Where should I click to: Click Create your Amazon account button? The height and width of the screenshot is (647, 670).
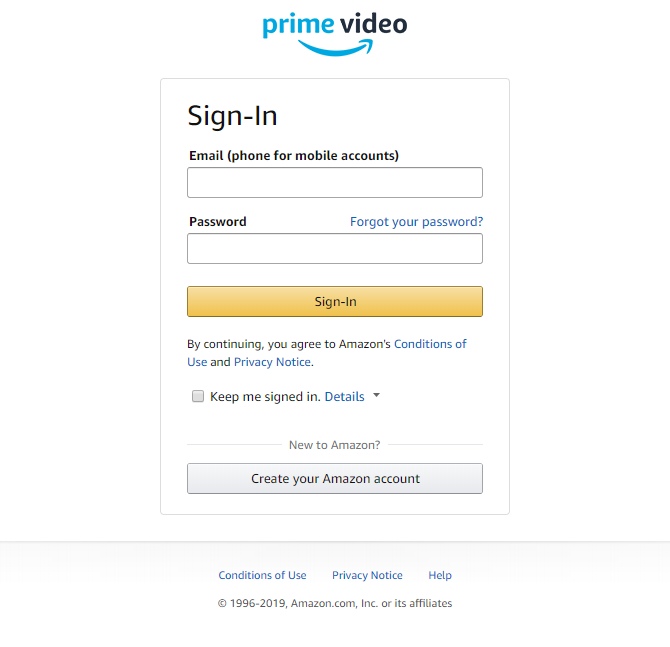(x=335, y=479)
